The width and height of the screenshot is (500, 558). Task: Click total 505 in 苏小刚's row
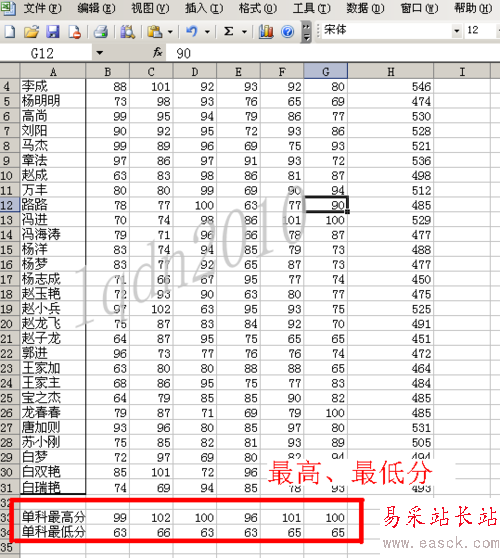coord(391,442)
